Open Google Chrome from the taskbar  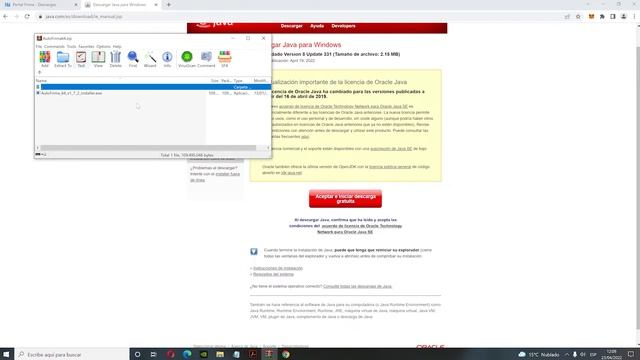point(286,354)
